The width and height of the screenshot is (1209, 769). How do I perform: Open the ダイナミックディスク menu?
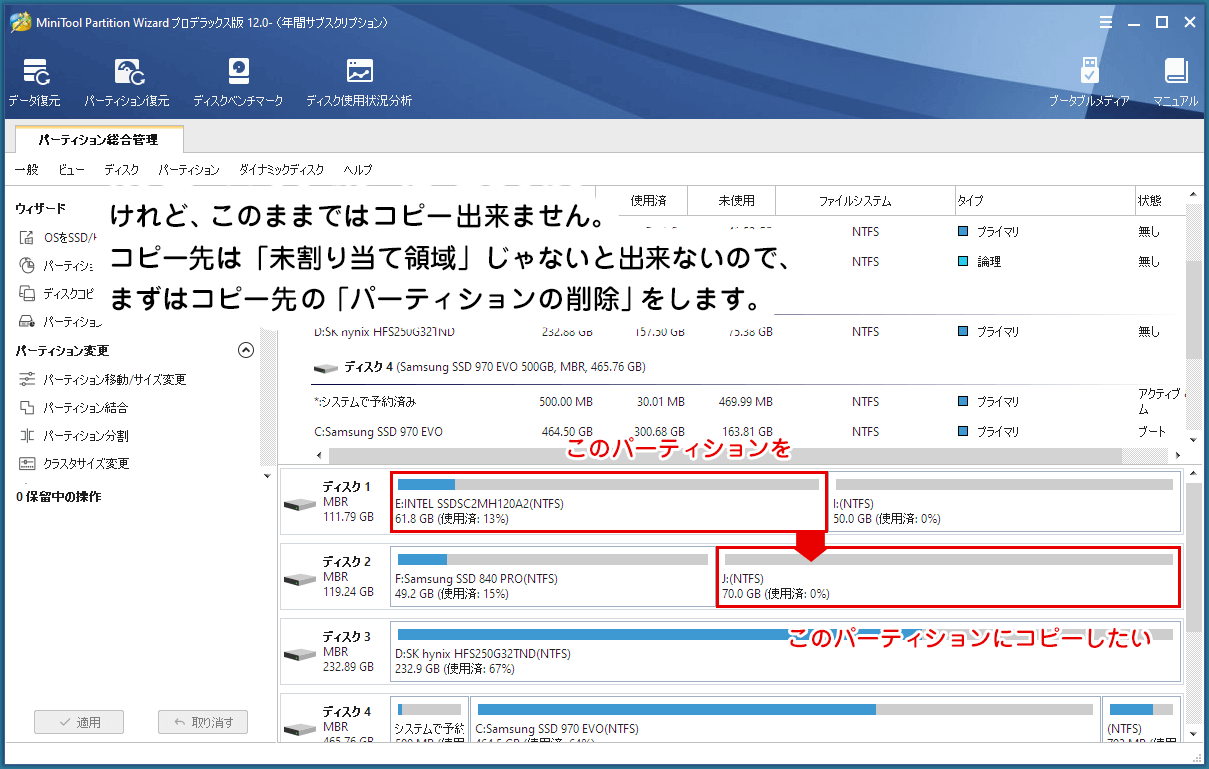click(282, 170)
